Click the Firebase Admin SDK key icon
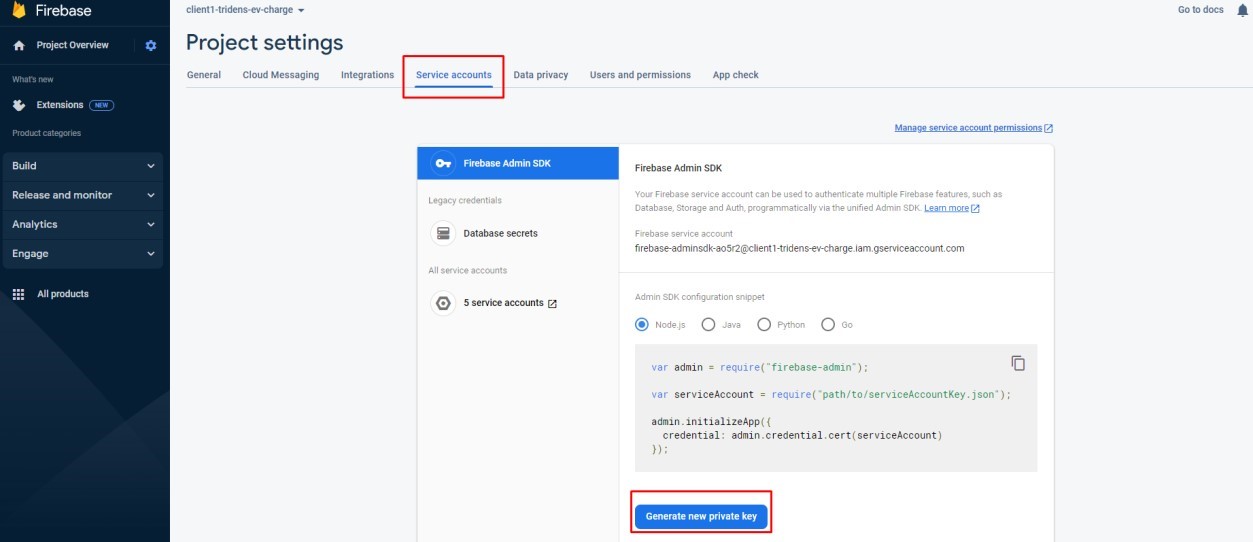 coord(443,164)
